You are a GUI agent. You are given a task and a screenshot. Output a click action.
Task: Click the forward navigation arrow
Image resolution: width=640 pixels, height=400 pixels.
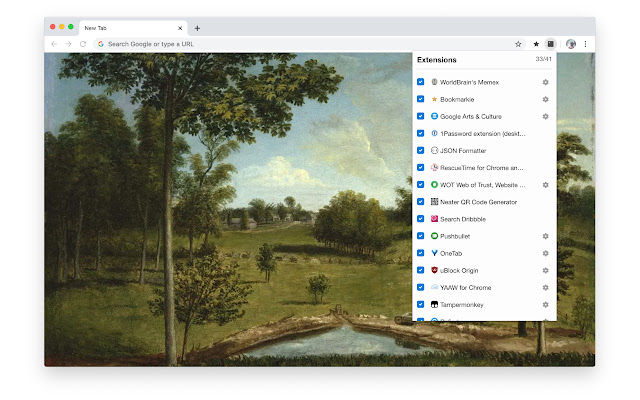coord(68,44)
